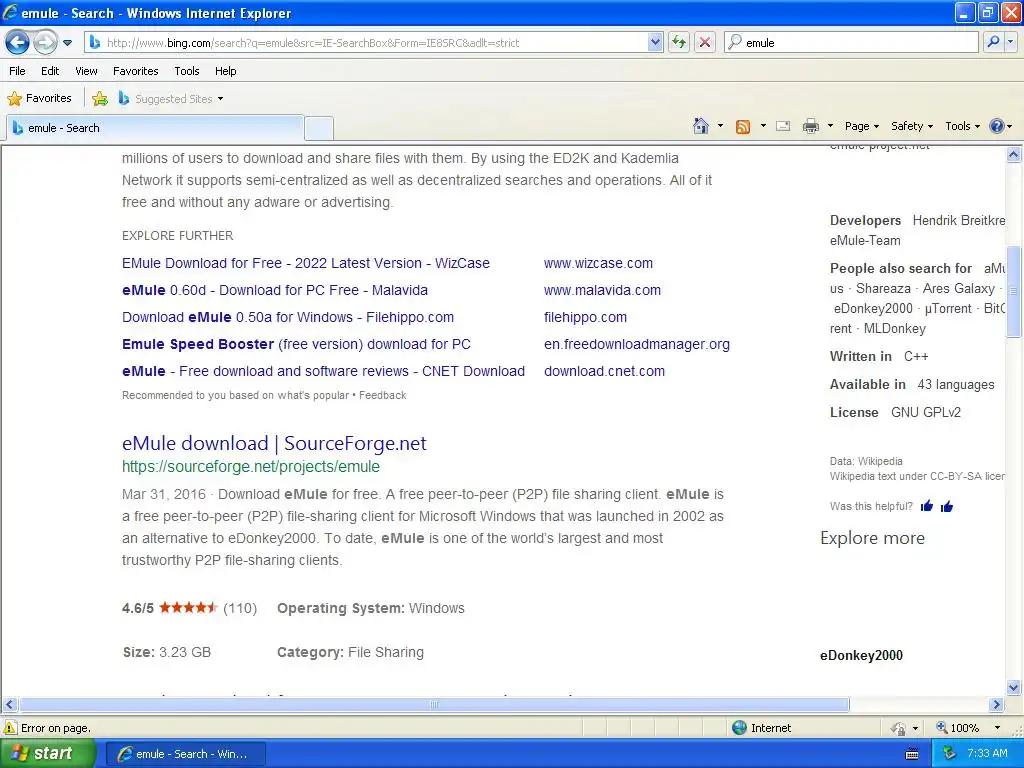Click the vertical scrollbar up arrow
The height and width of the screenshot is (768, 1024).
click(1014, 155)
